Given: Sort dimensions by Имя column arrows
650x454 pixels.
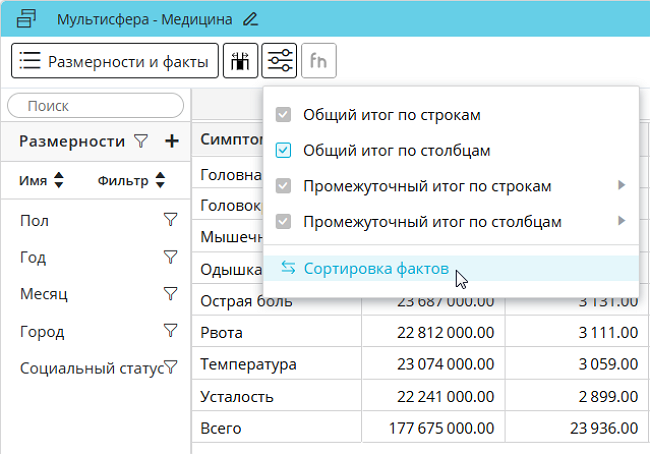Looking at the screenshot, I should [58, 181].
